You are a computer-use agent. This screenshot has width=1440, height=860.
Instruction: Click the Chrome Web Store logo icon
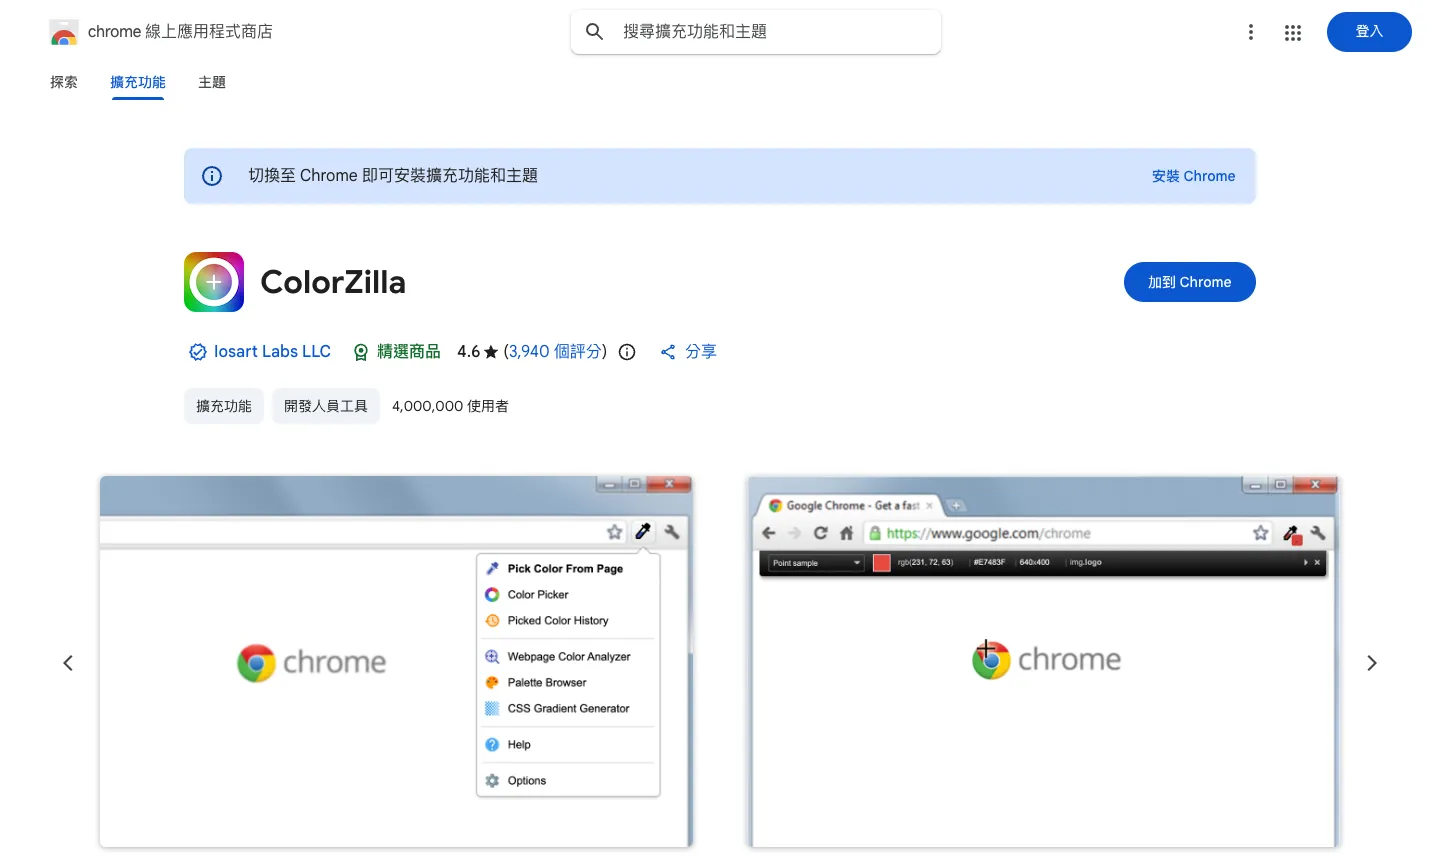coord(64,32)
